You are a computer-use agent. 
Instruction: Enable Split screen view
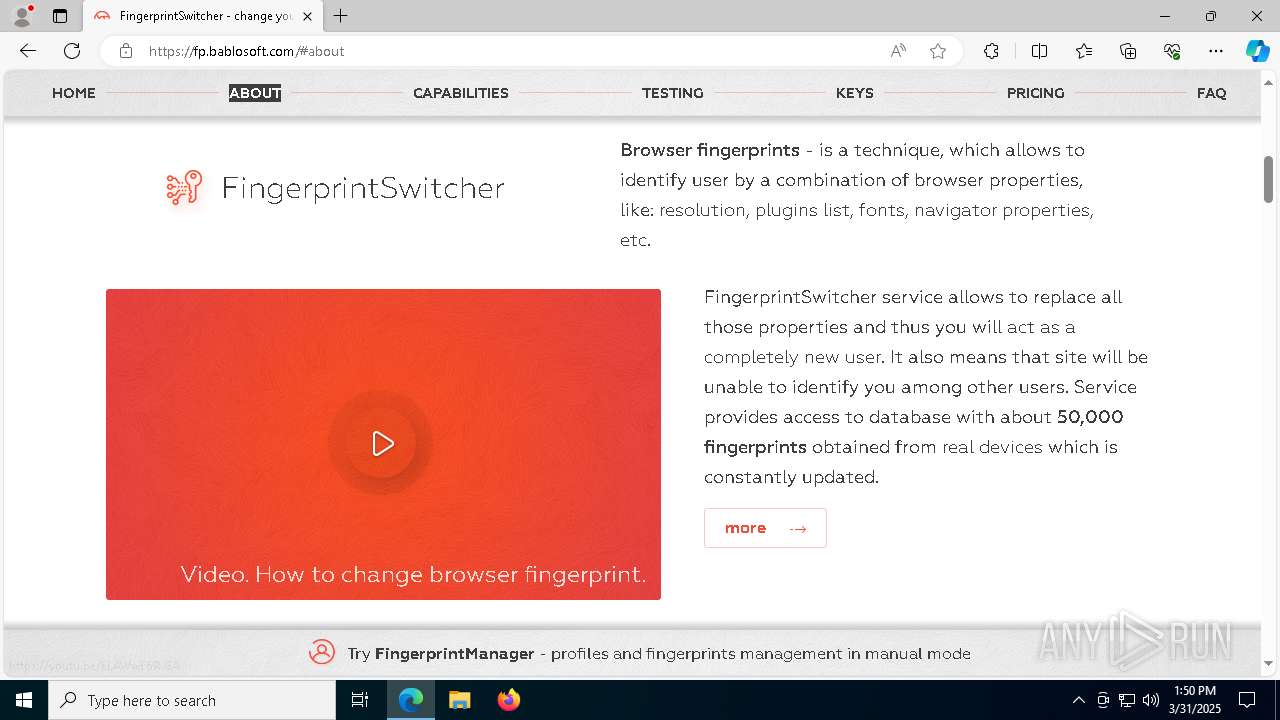(1039, 51)
